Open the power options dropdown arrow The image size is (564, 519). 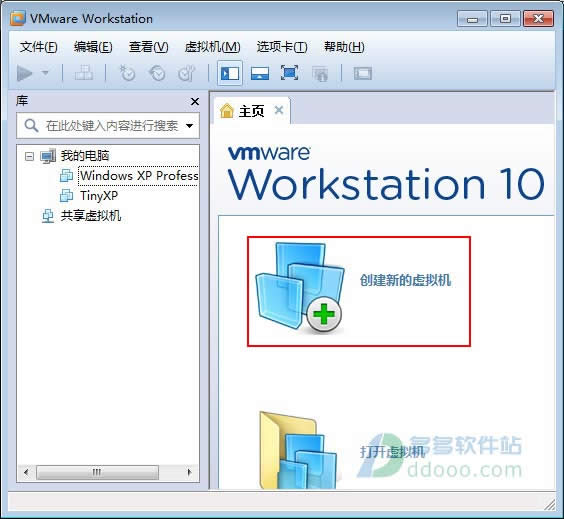[x=45, y=73]
